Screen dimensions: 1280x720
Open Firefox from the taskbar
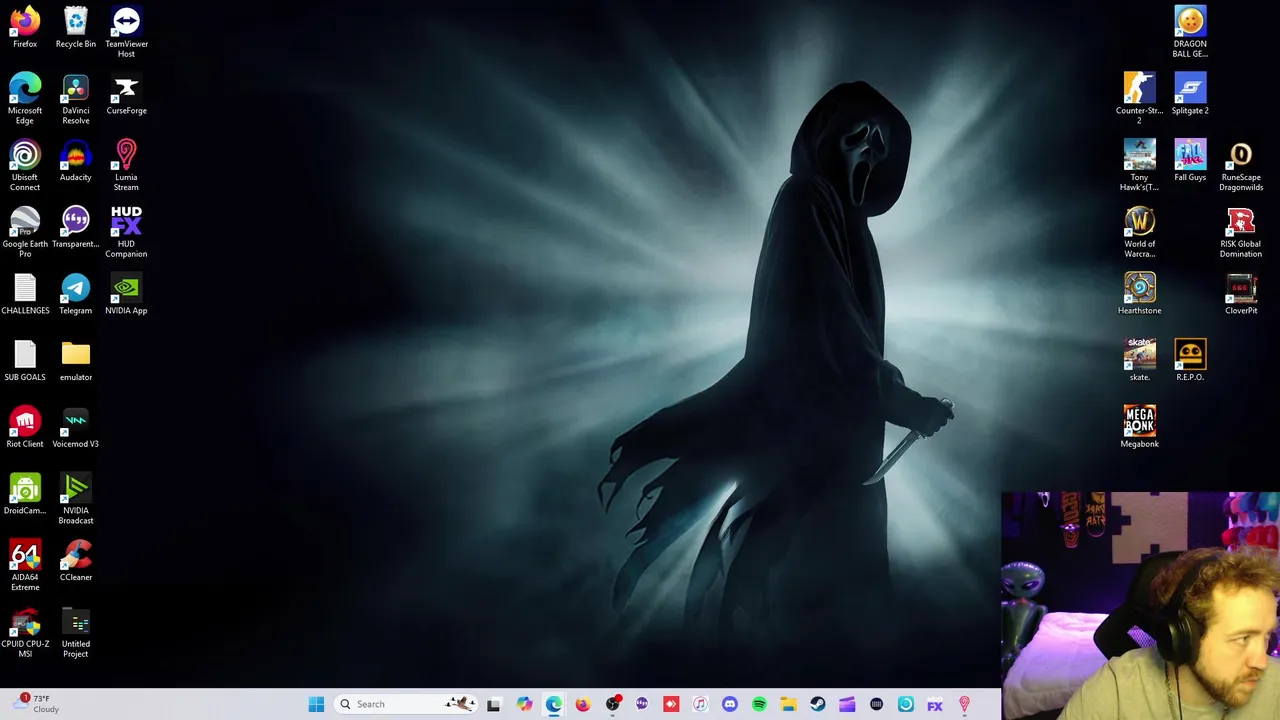[x=583, y=704]
